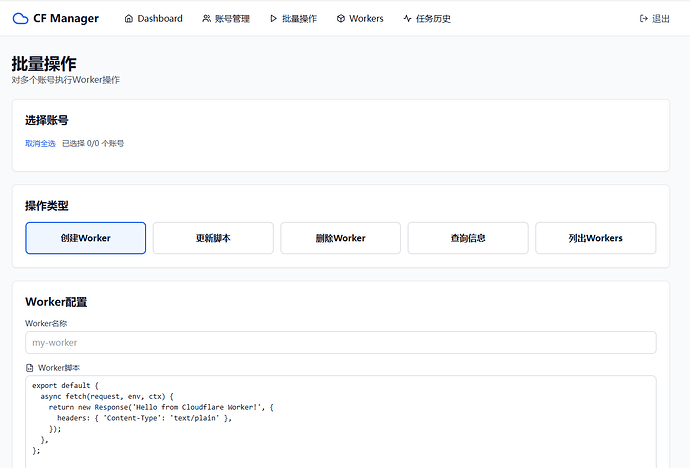The width and height of the screenshot is (690, 468).
Task: Click the 任务历史 activity icon
Action: tap(407, 18)
